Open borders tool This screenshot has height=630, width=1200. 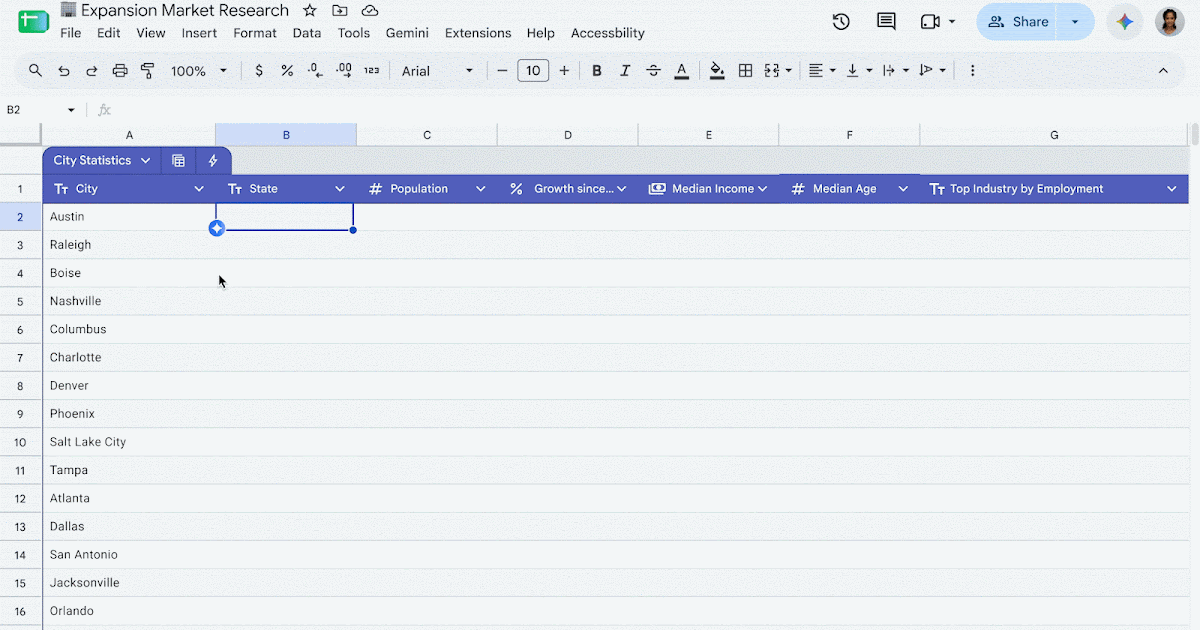(745, 71)
